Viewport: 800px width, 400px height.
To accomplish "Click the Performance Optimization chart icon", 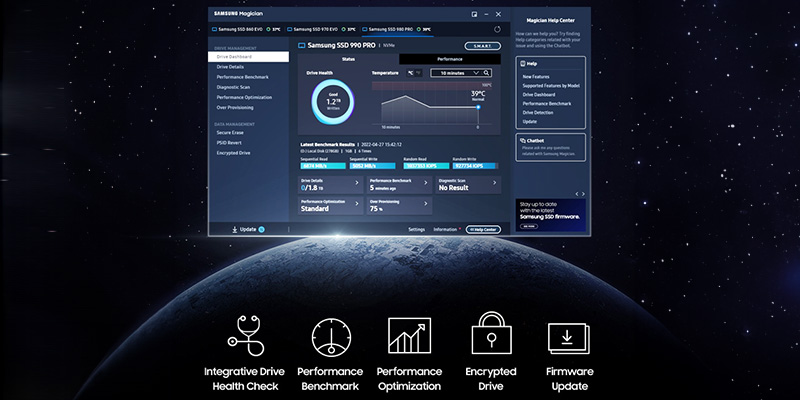I will pos(409,336).
